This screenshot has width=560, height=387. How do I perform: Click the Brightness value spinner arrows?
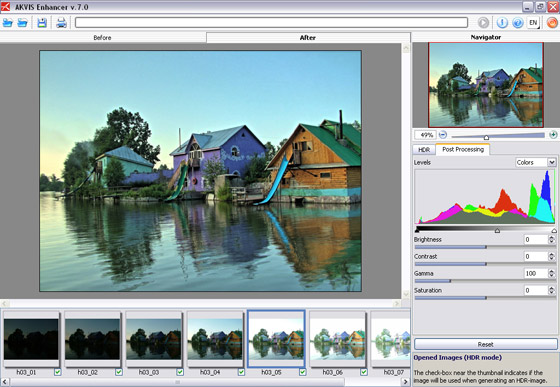552,240
